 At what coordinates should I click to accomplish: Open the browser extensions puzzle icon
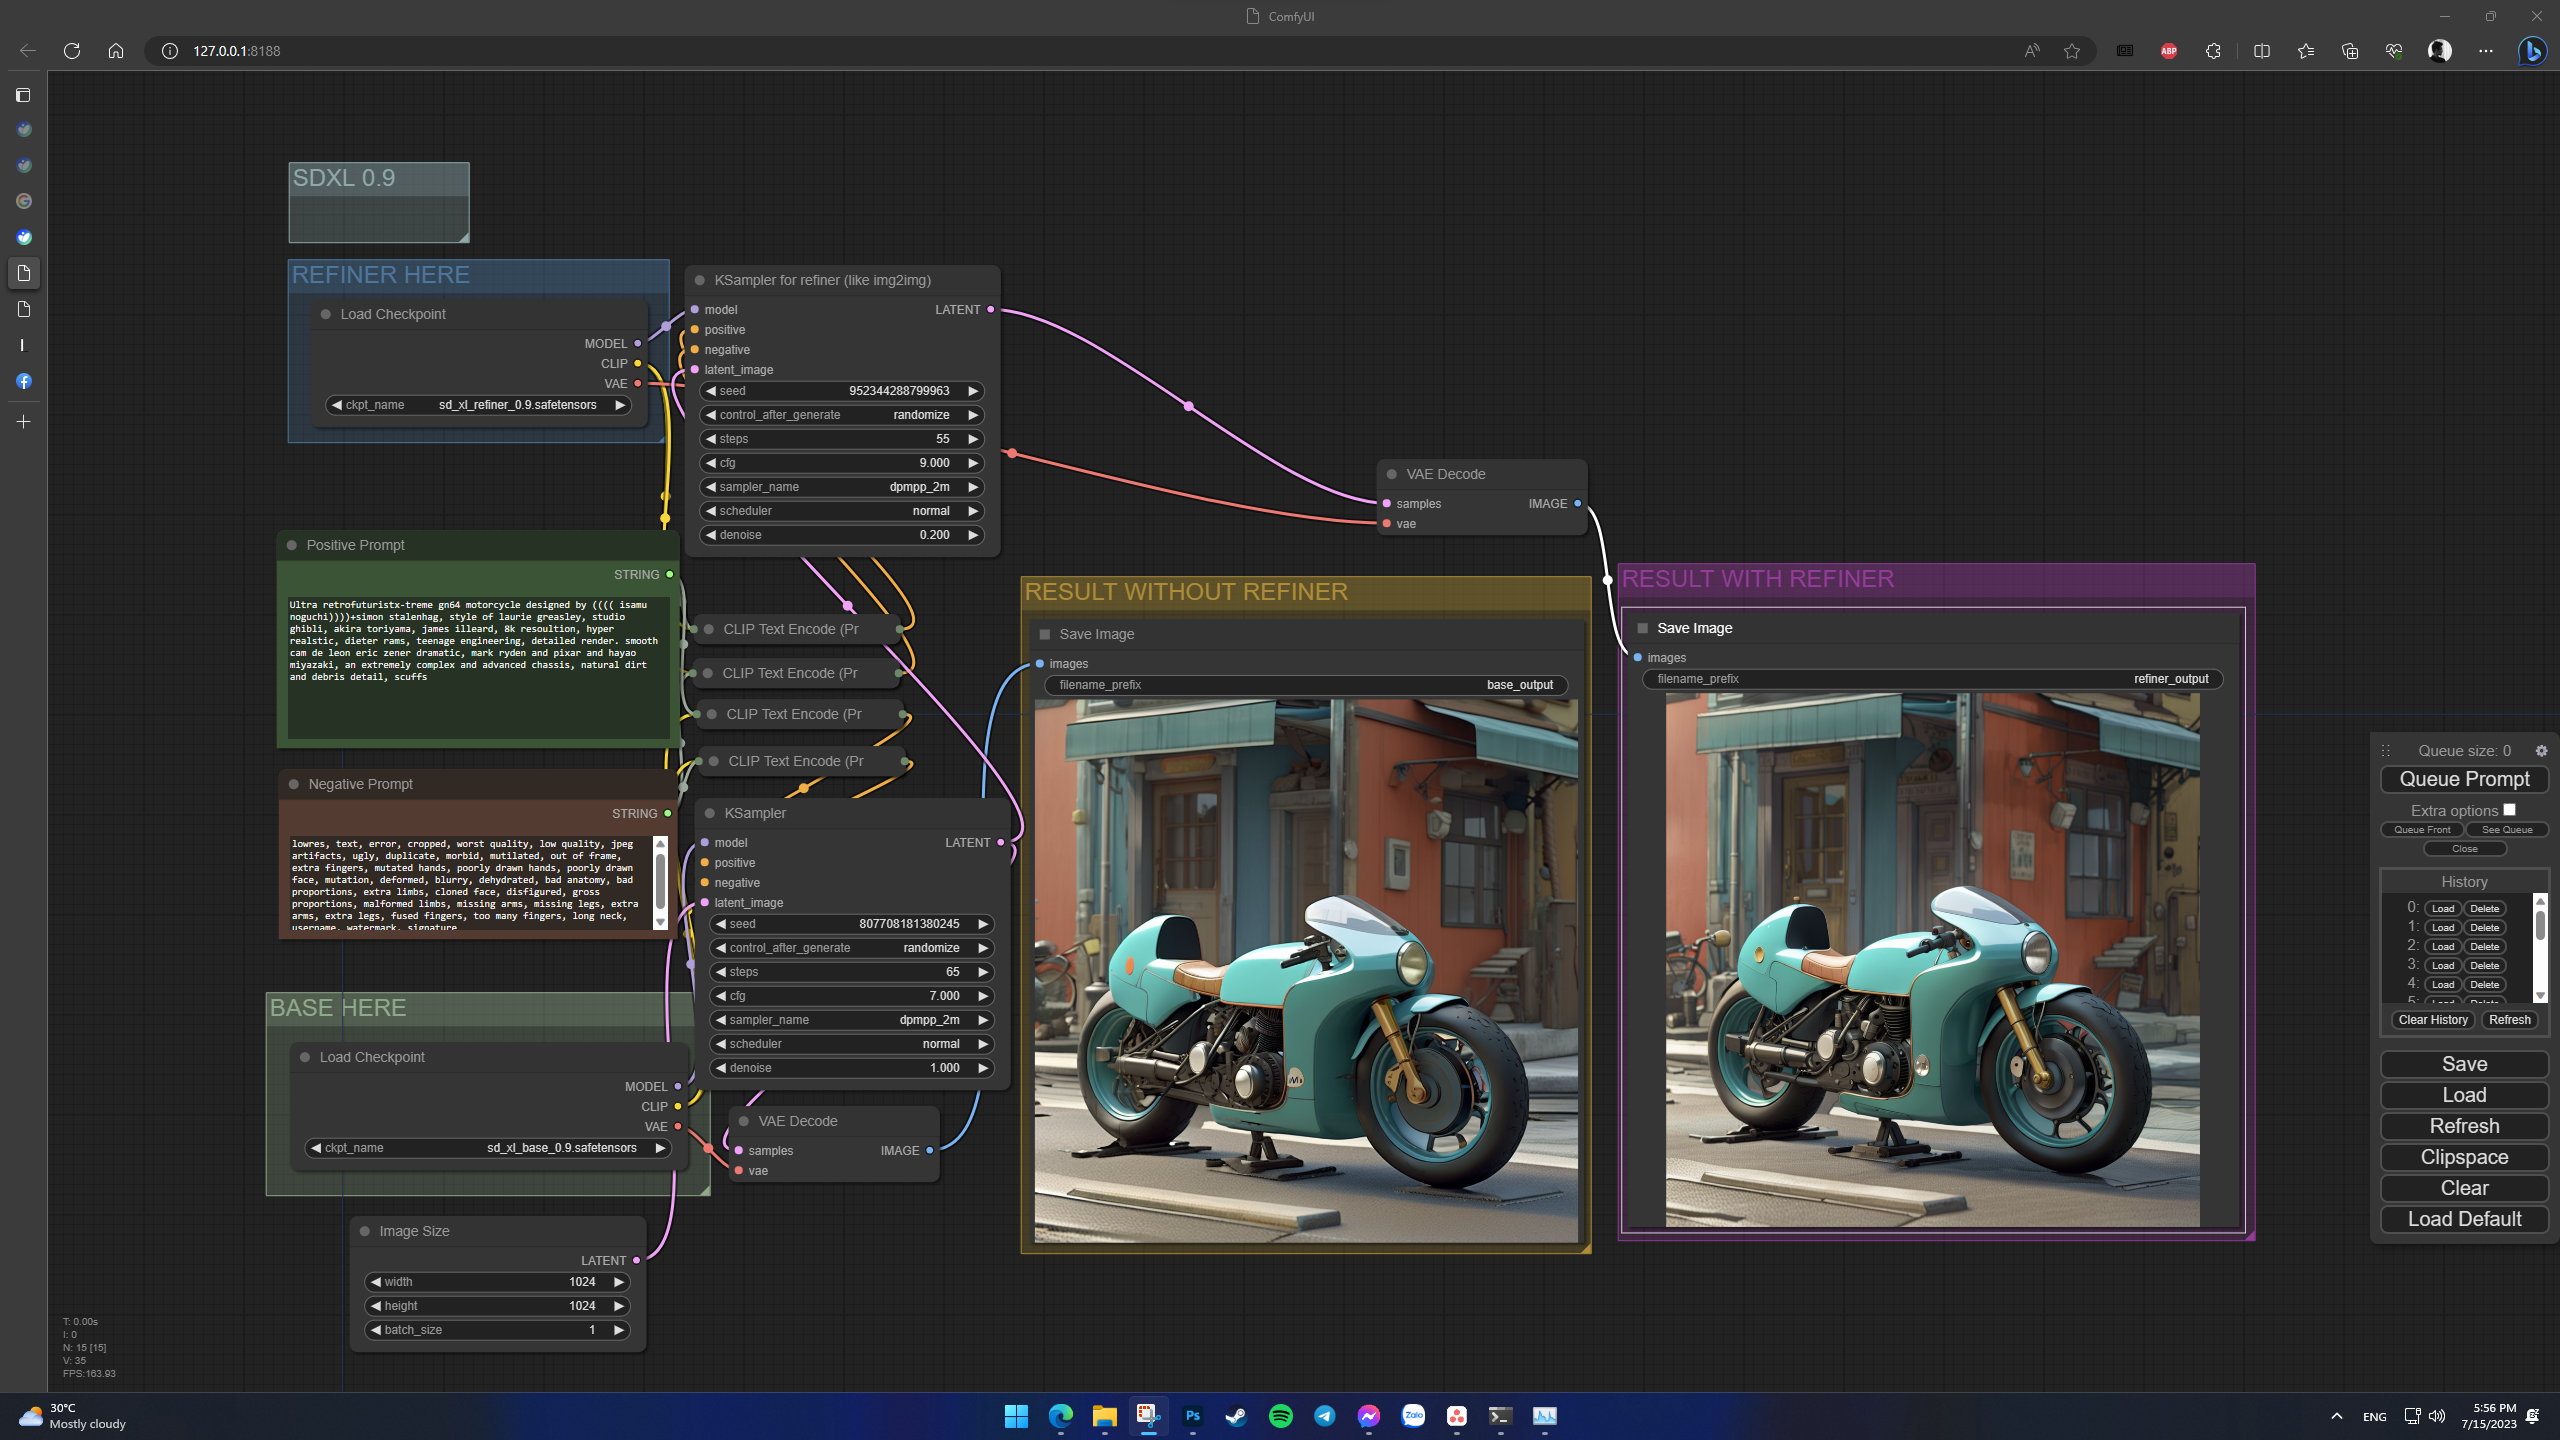2213,51
